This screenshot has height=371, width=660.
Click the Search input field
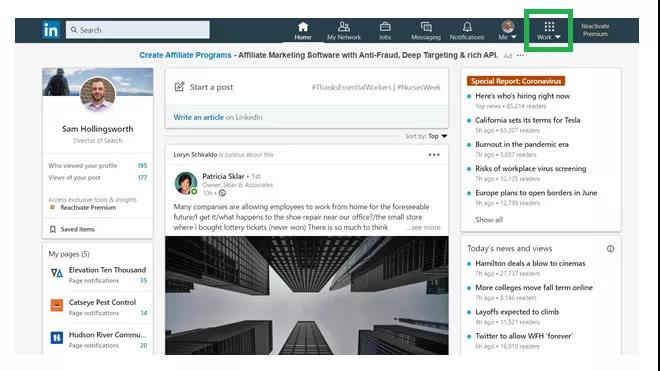(138, 30)
